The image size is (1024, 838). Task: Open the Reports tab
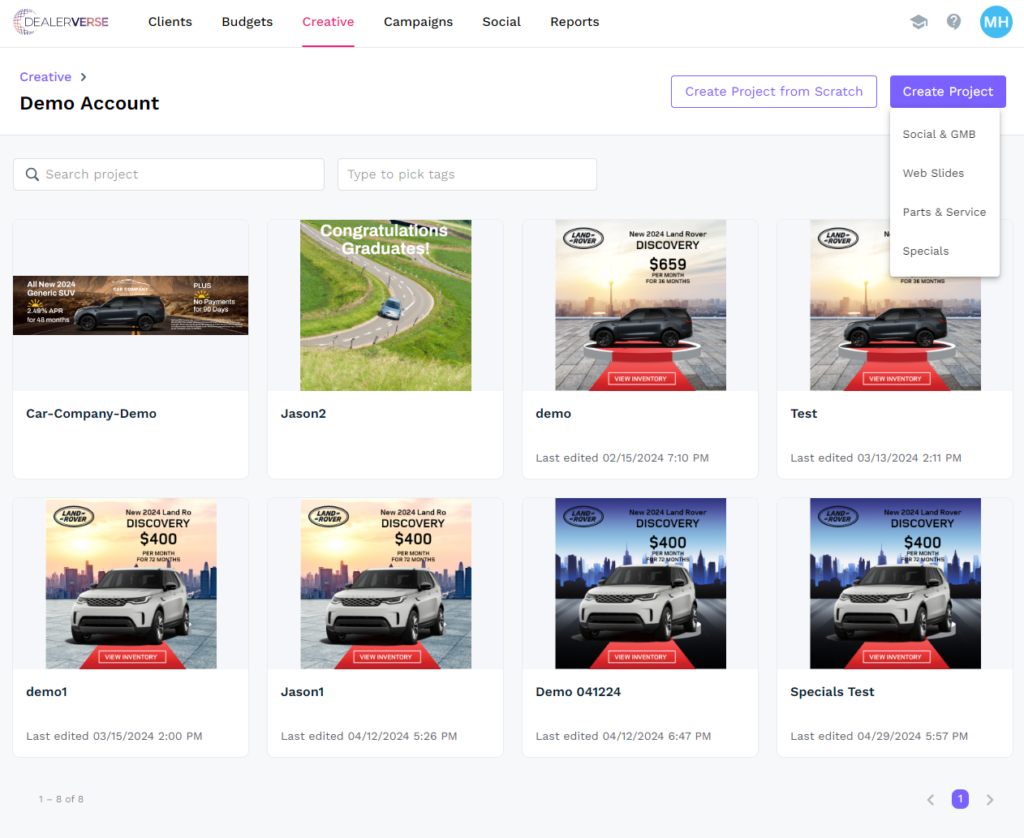click(574, 22)
